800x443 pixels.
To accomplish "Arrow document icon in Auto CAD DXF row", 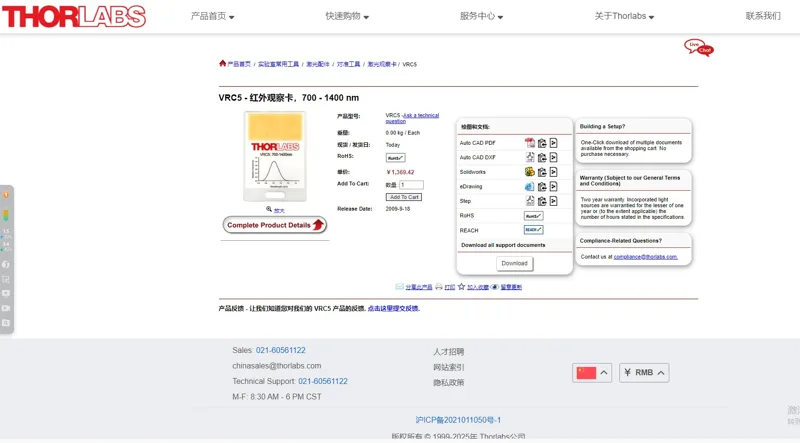I will [x=554, y=157].
